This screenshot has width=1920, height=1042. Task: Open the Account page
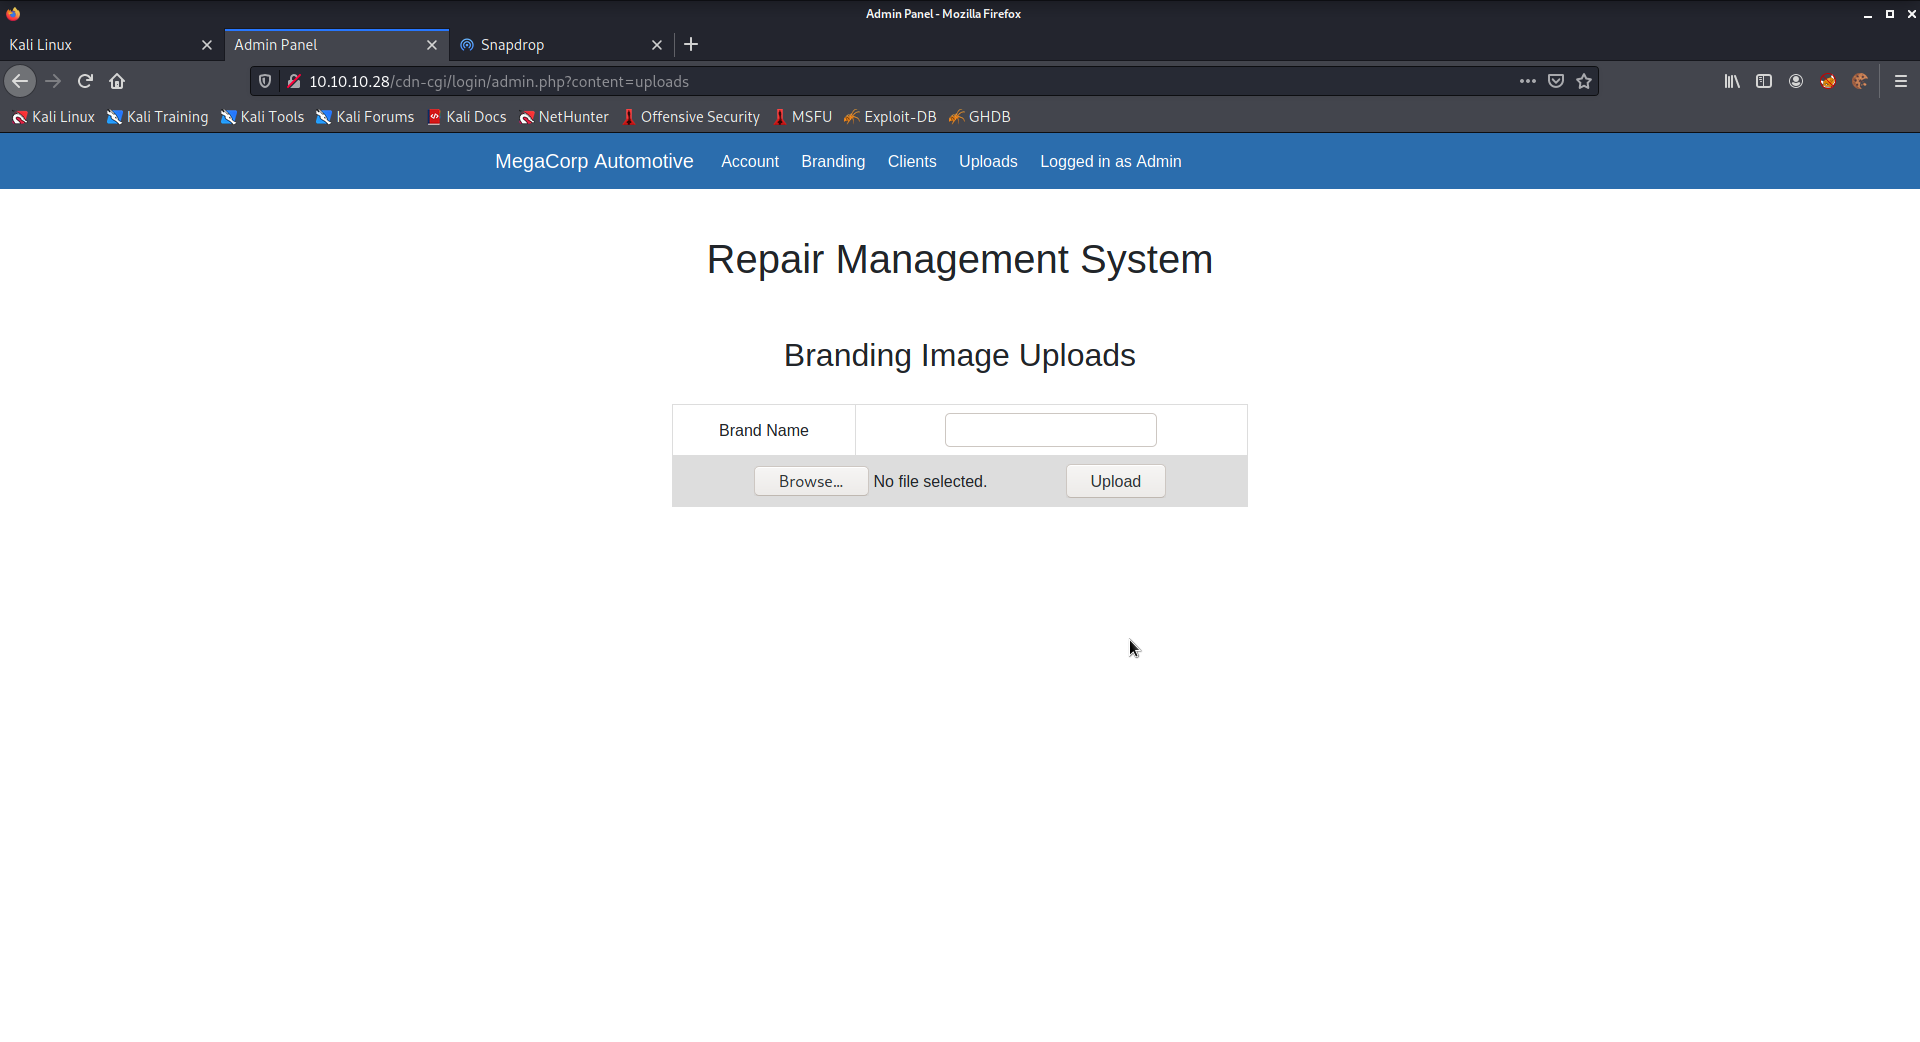[x=750, y=161]
